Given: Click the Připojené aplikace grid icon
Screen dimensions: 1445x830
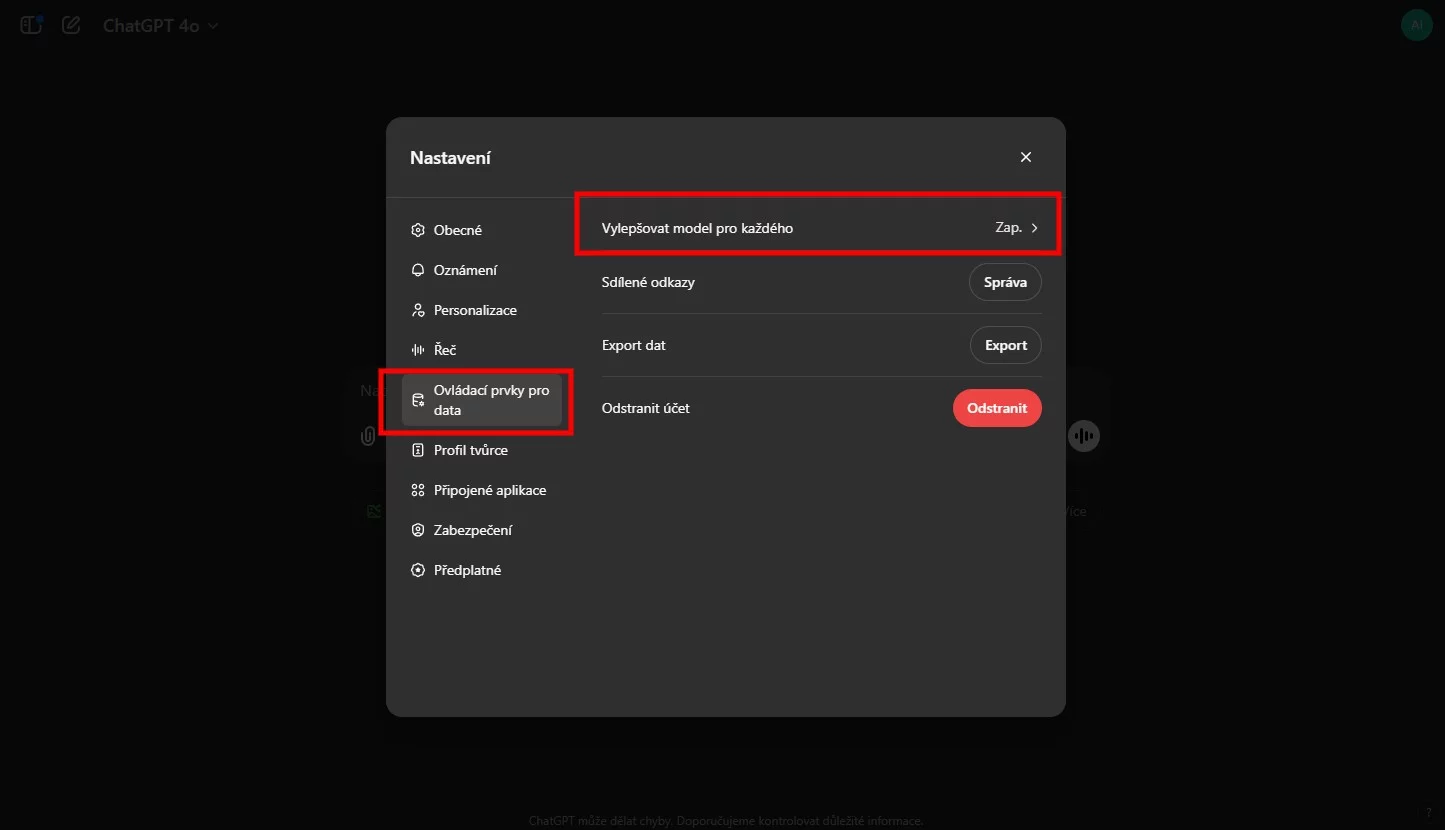Looking at the screenshot, I should [418, 490].
